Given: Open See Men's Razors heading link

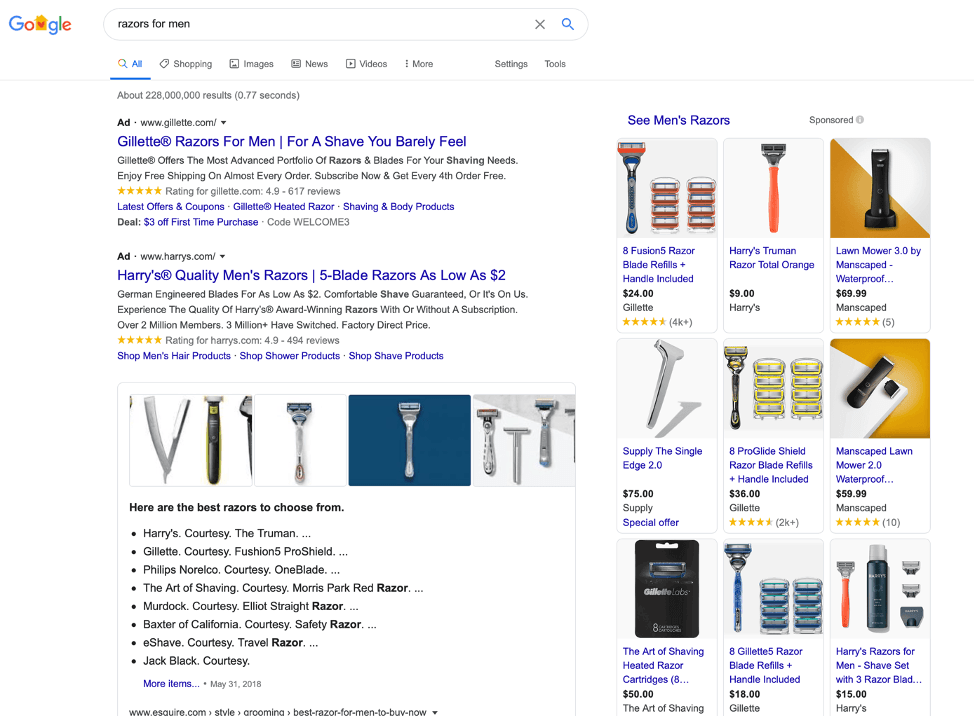Looking at the screenshot, I should point(678,120).
